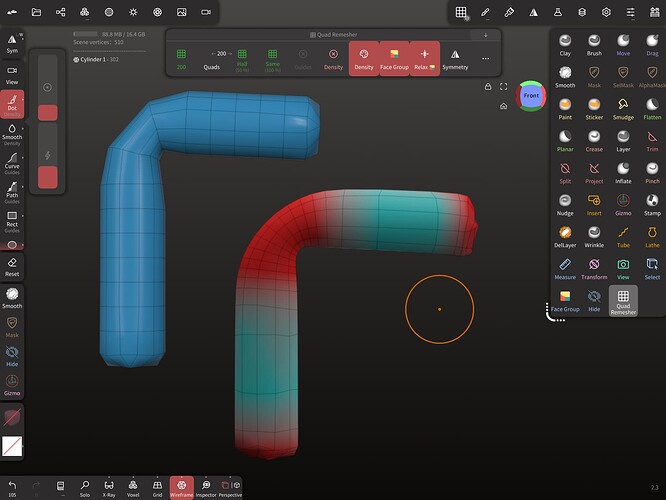Select the Nudge tool
Image resolution: width=666 pixels, height=500 pixels.
tap(565, 205)
